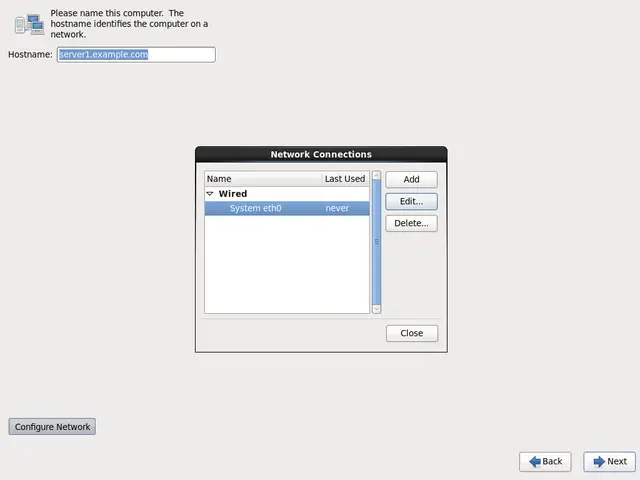640x480 pixels.
Task: Go to the Next installer step
Action: click(x=609, y=462)
